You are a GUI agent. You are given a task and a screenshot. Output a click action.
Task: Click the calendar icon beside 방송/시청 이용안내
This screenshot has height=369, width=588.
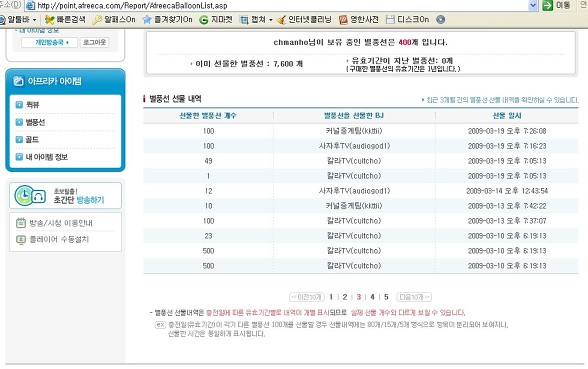pyautogui.click(x=21, y=223)
